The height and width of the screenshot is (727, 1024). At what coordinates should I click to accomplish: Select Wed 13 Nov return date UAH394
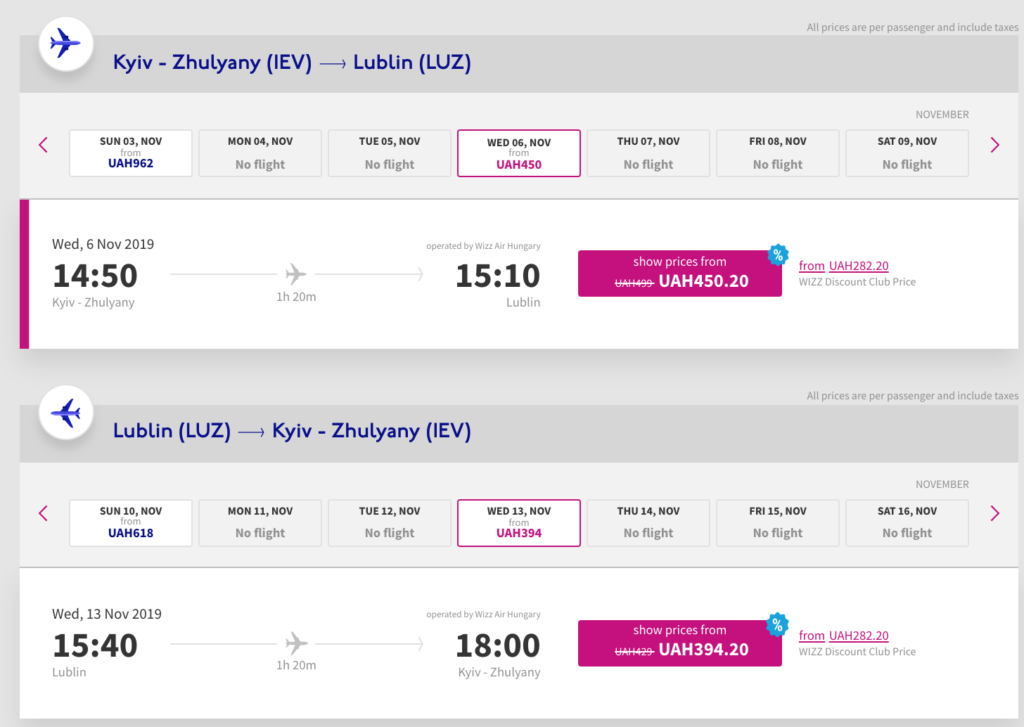(x=519, y=522)
